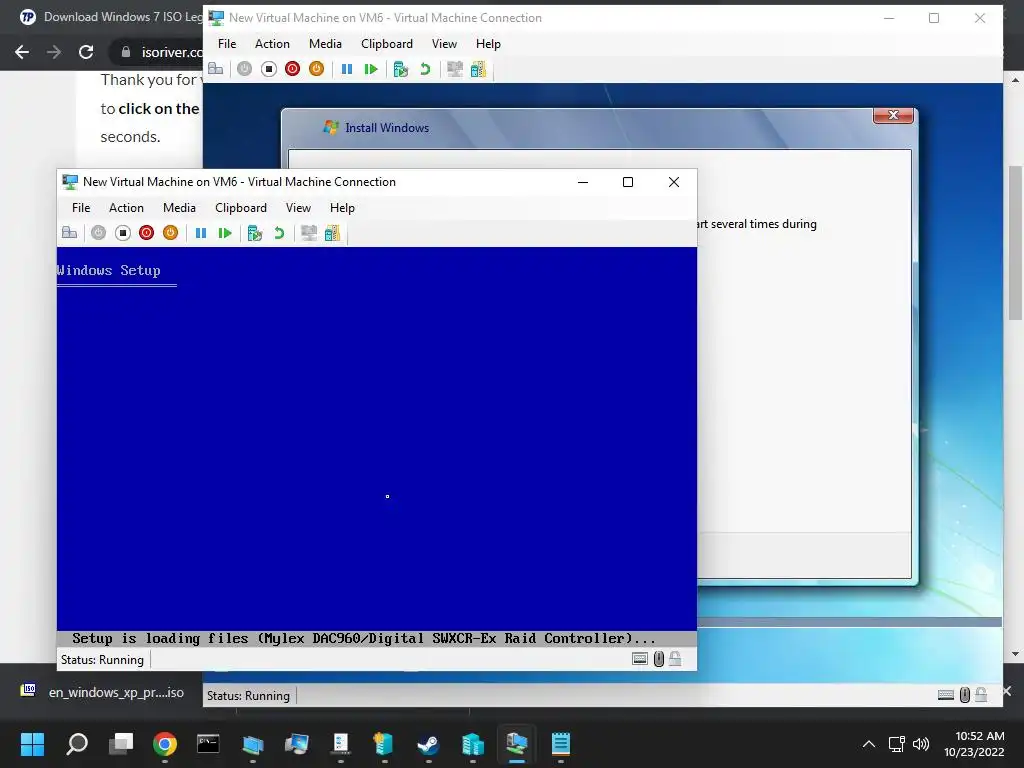Click the Download Windows 7 ISO browser tab
1024x768 pixels.
coord(111,17)
